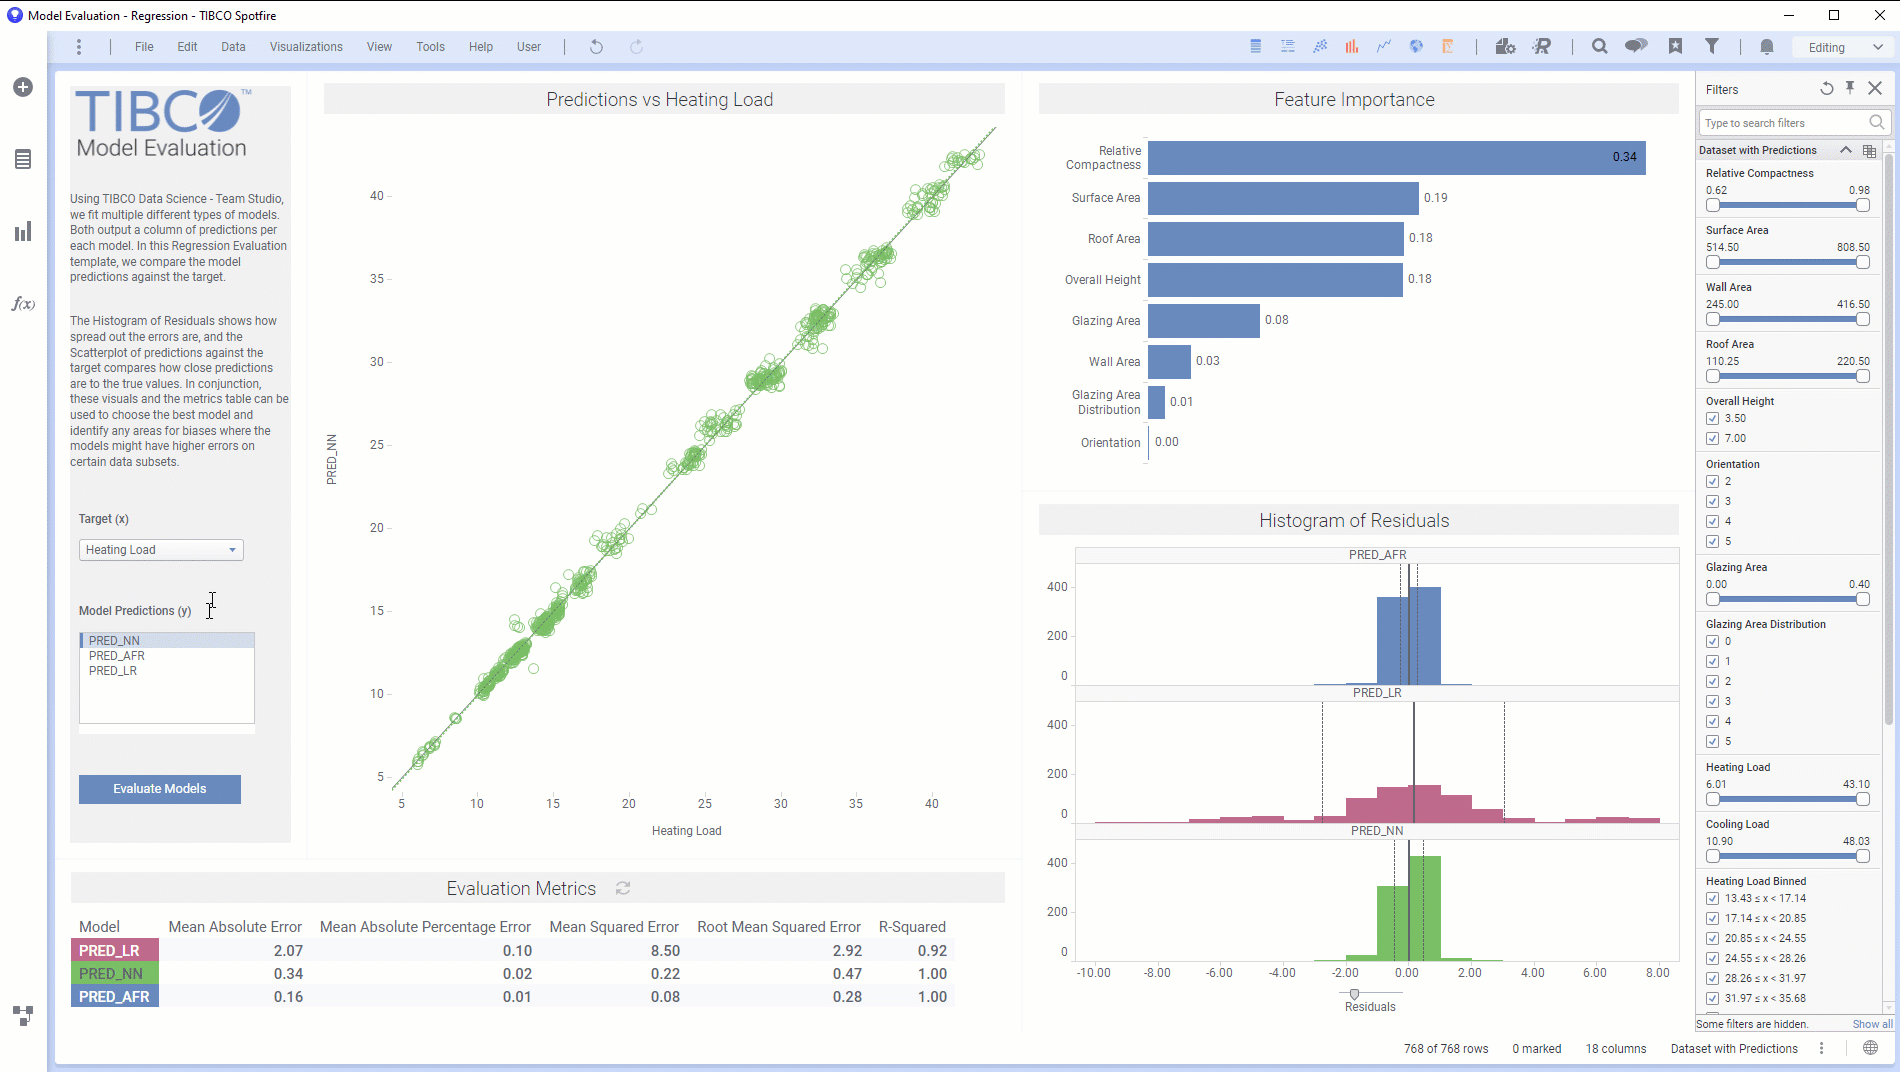
Task: Open the bookmarks panel icon
Action: click(x=1675, y=47)
